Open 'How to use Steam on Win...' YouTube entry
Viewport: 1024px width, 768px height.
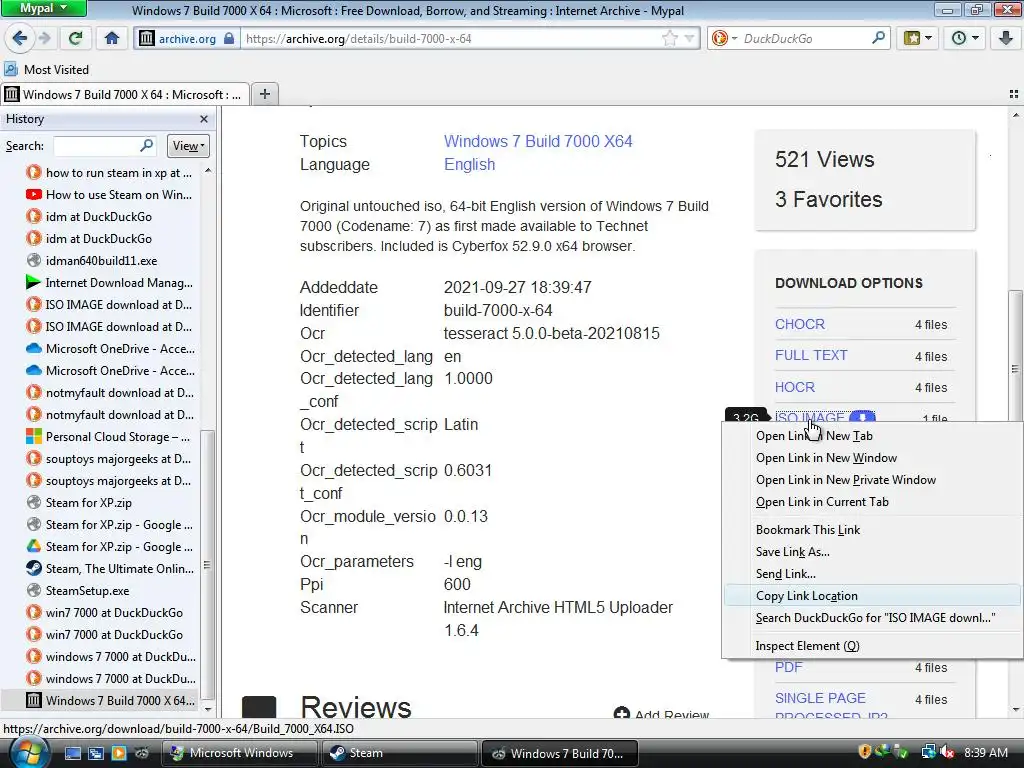tap(109, 195)
